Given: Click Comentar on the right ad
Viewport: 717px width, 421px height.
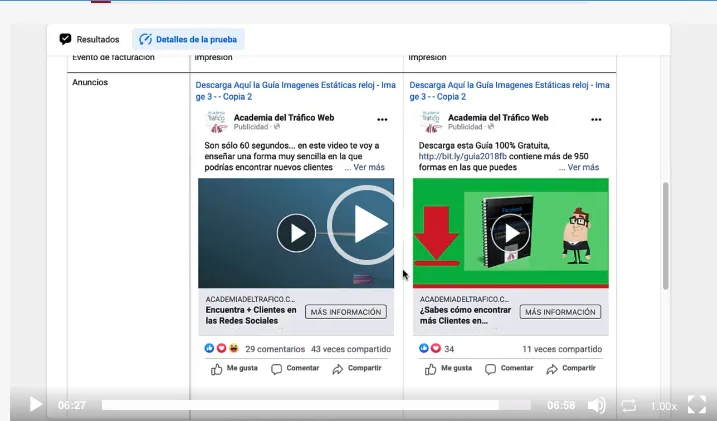Looking at the screenshot, I should pyautogui.click(x=509, y=368).
